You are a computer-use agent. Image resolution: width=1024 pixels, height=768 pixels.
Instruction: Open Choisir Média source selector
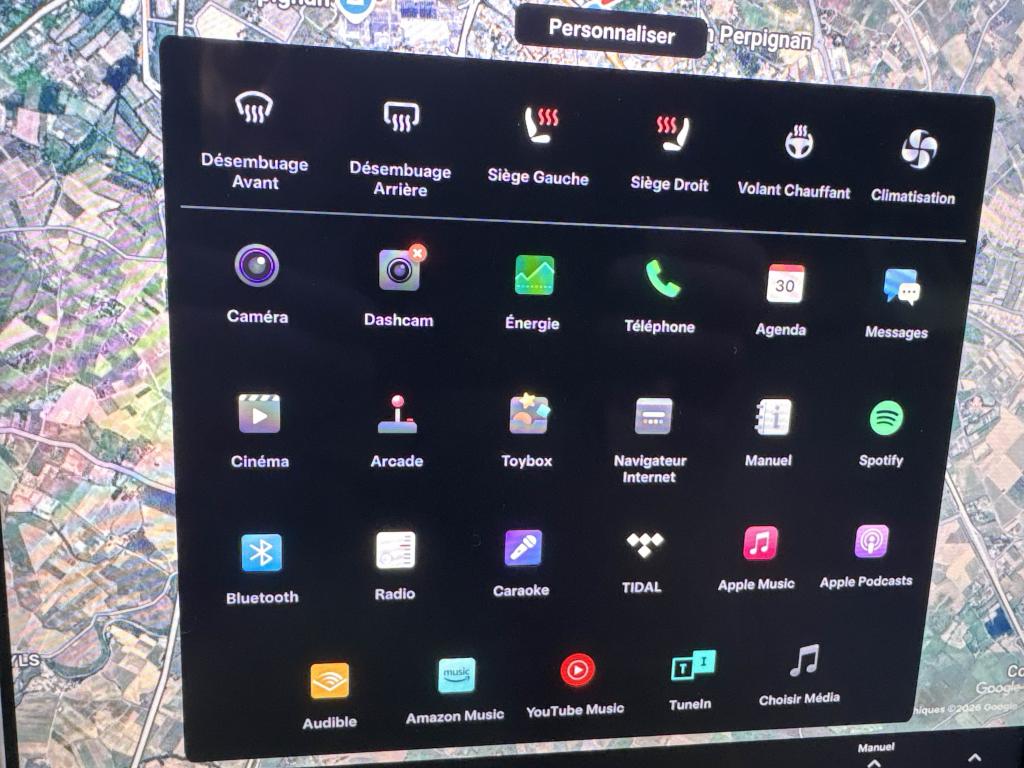(x=803, y=660)
